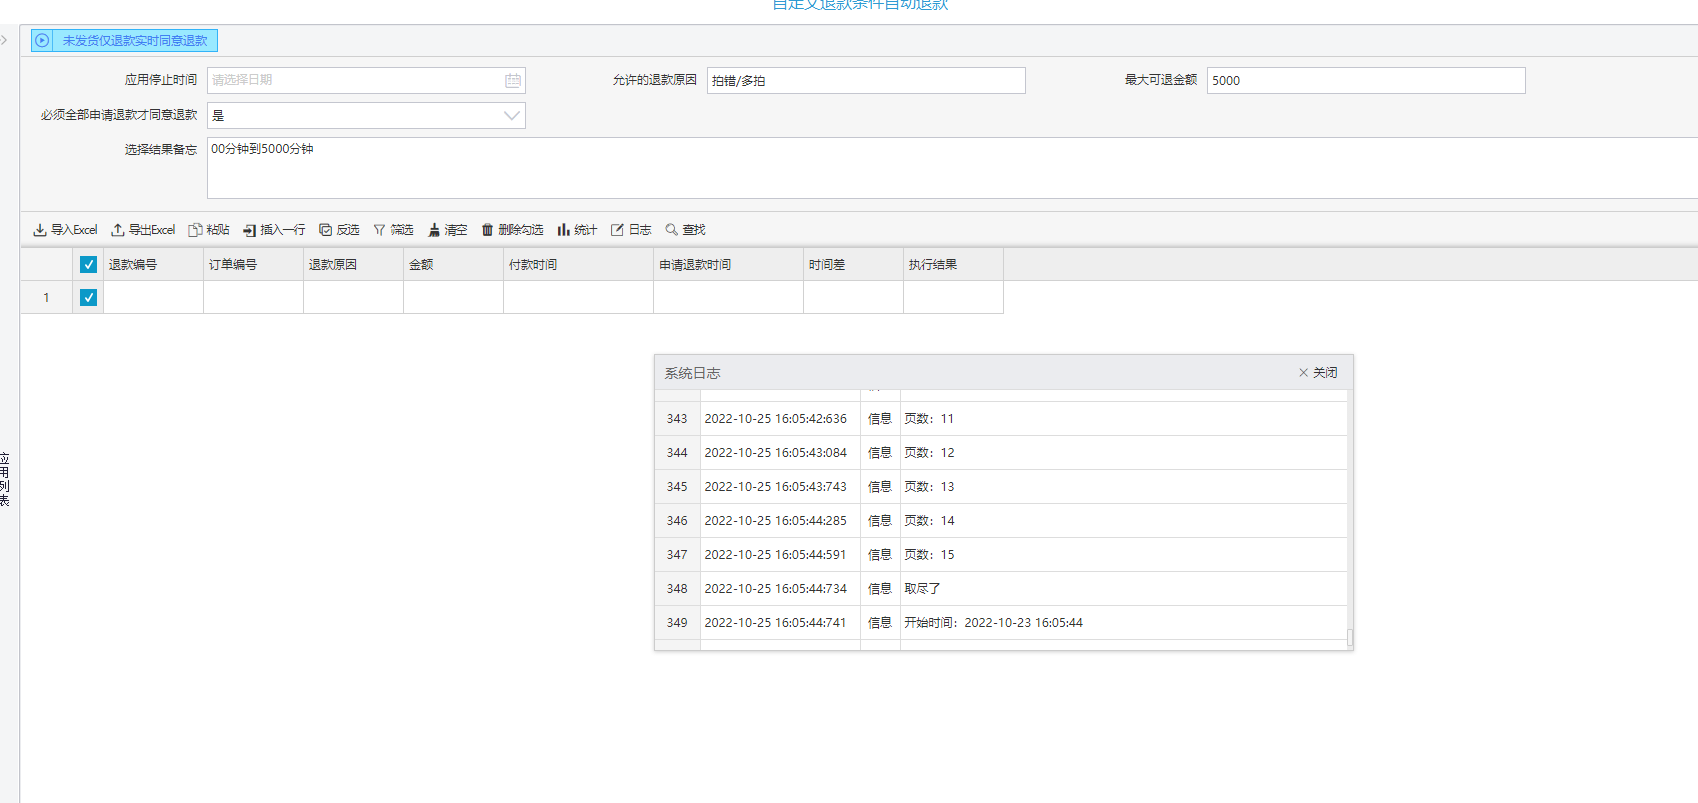The height and width of the screenshot is (803, 1698).
Task: Open the 日志 log viewer
Action: [x=631, y=230]
